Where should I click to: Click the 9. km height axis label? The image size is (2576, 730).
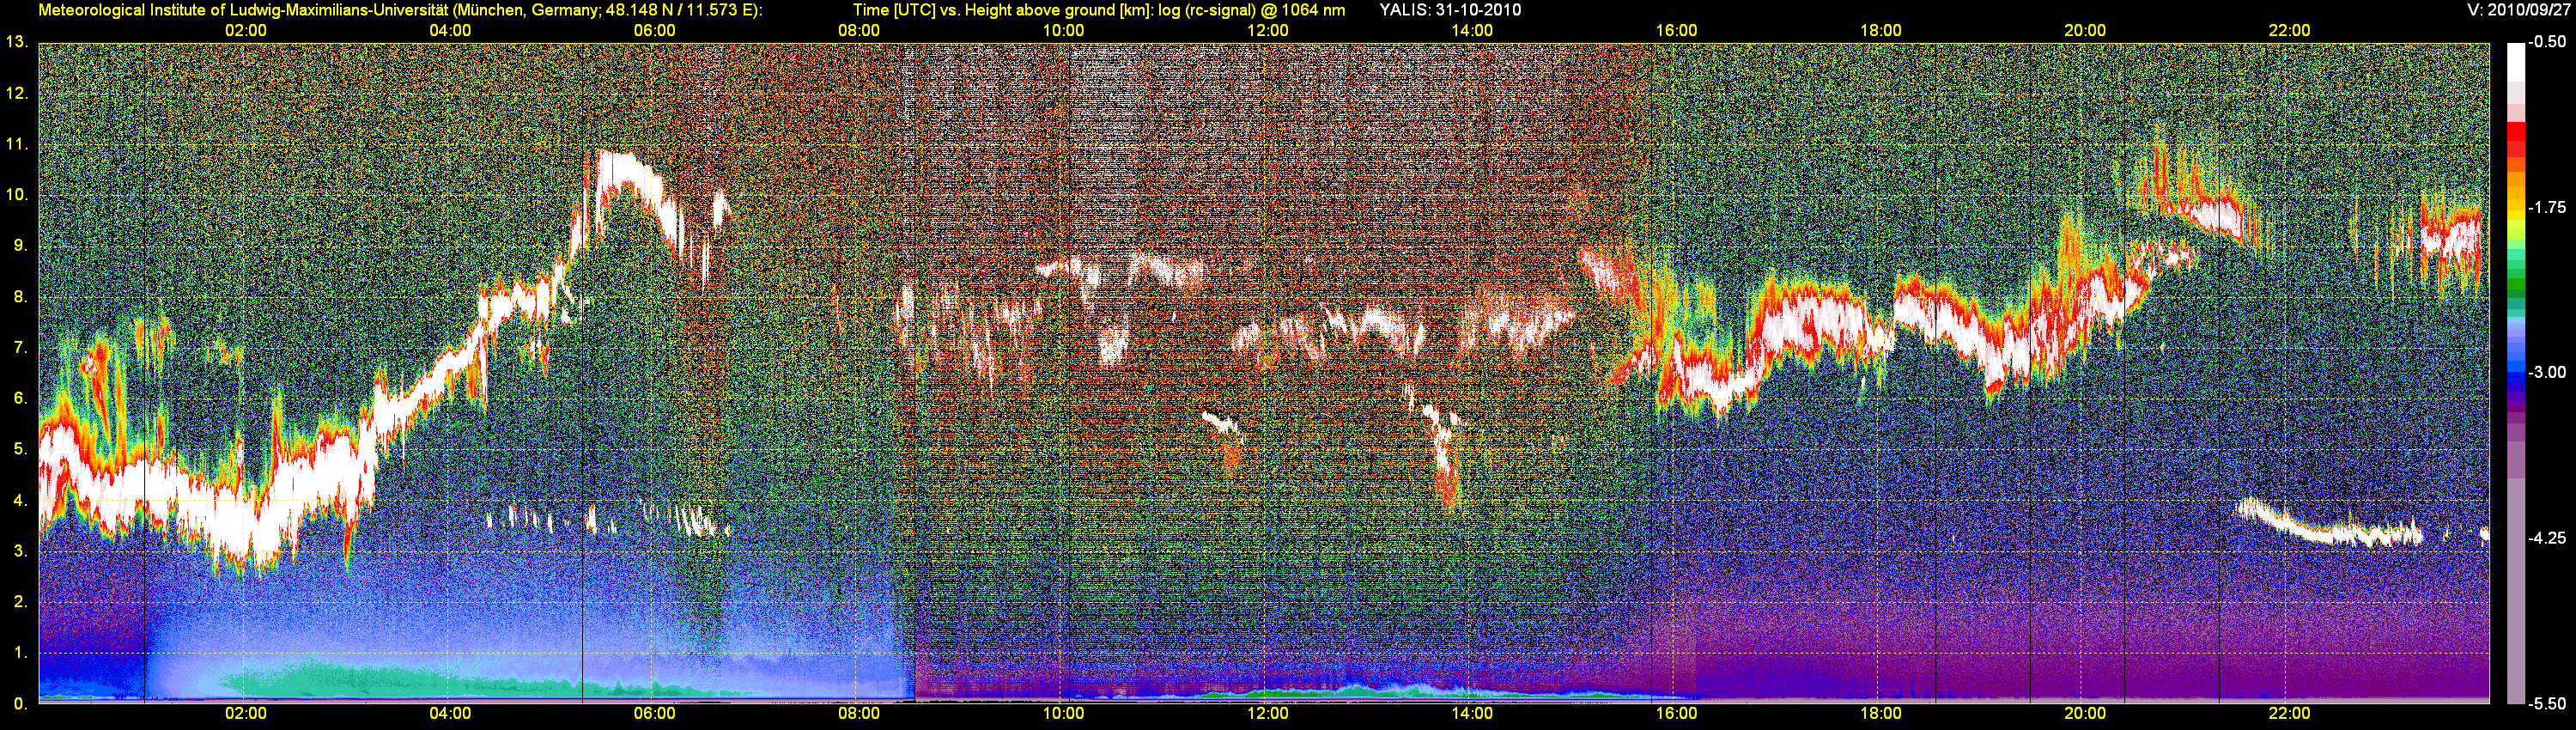[x=20, y=245]
